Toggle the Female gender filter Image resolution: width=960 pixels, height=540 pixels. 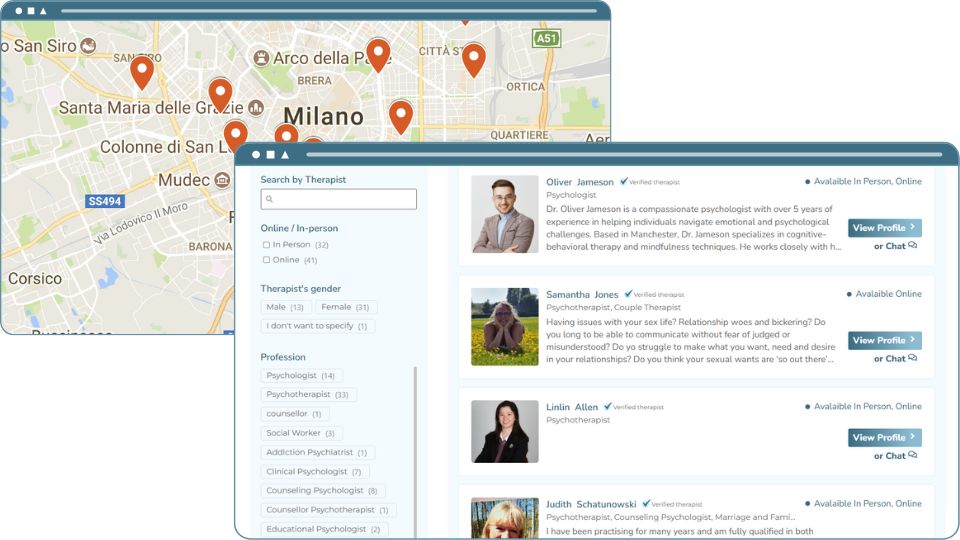(346, 307)
